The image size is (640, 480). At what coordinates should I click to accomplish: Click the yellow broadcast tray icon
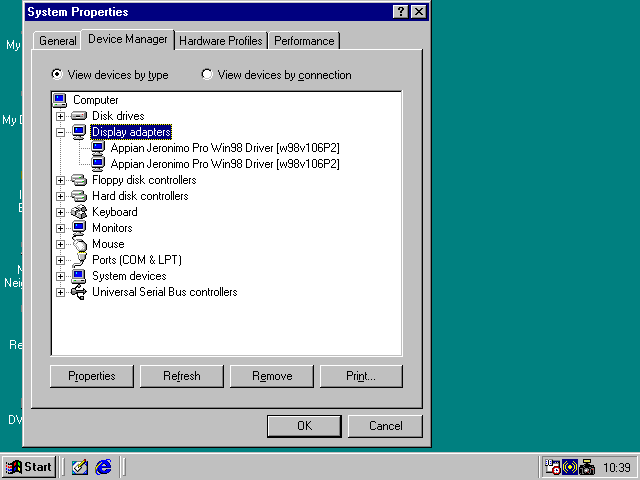pos(570,467)
